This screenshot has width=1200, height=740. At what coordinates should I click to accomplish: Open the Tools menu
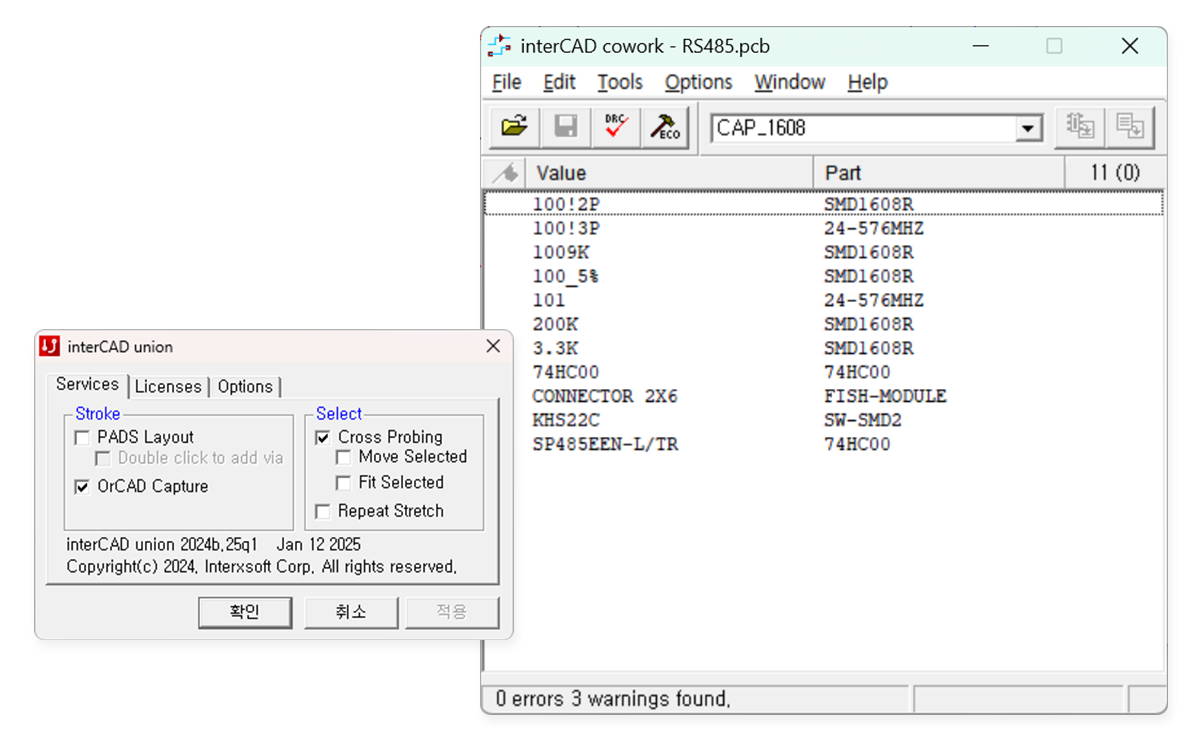click(x=620, y=82)
